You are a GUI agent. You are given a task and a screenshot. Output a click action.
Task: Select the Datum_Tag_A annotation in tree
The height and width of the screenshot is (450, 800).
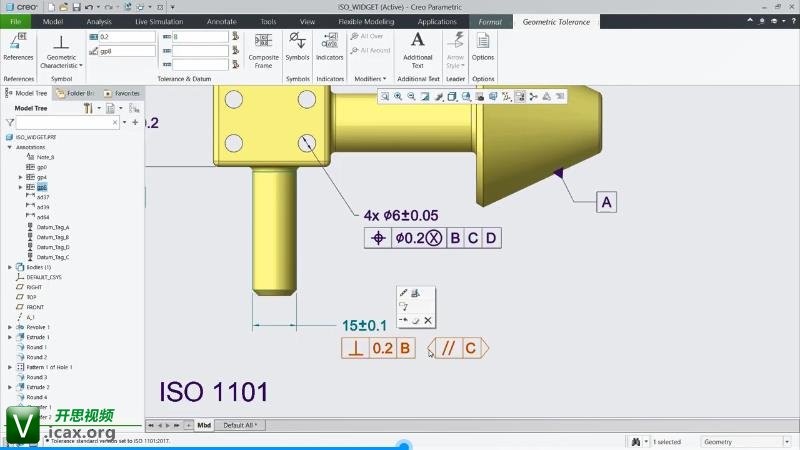[53, 227]
